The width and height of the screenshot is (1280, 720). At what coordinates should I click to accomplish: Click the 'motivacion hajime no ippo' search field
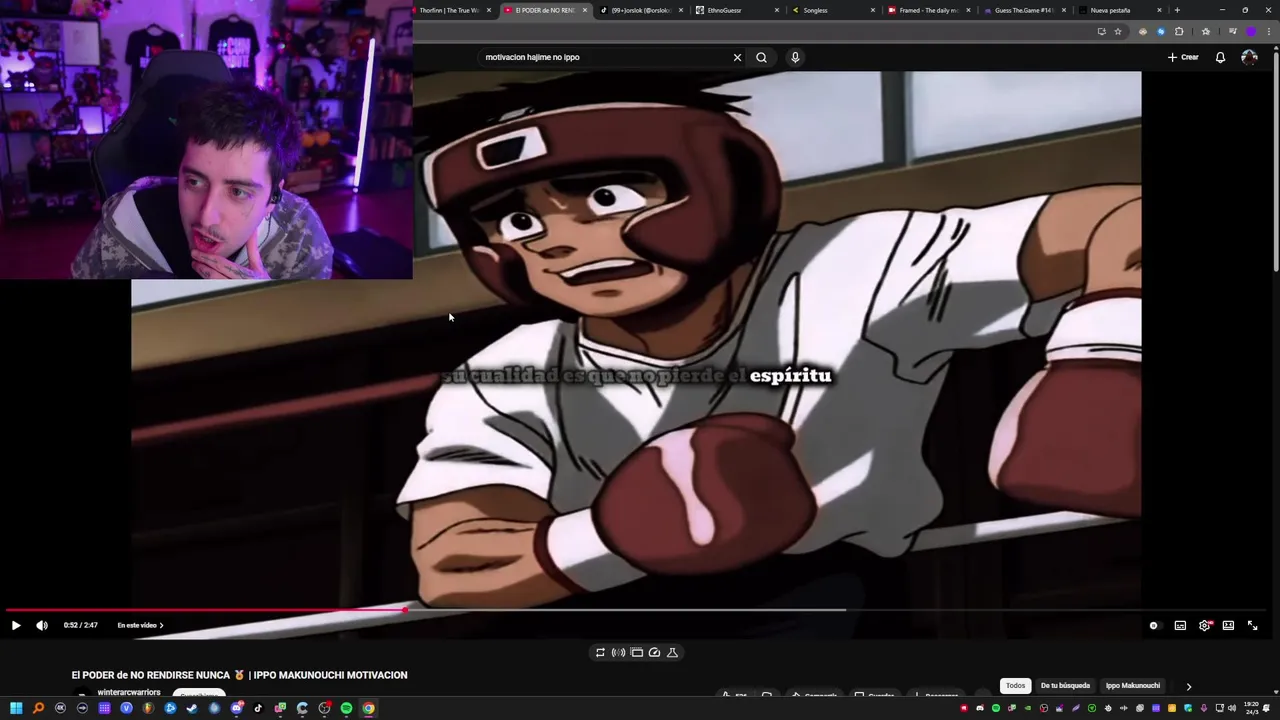click(x=605, y=57)
